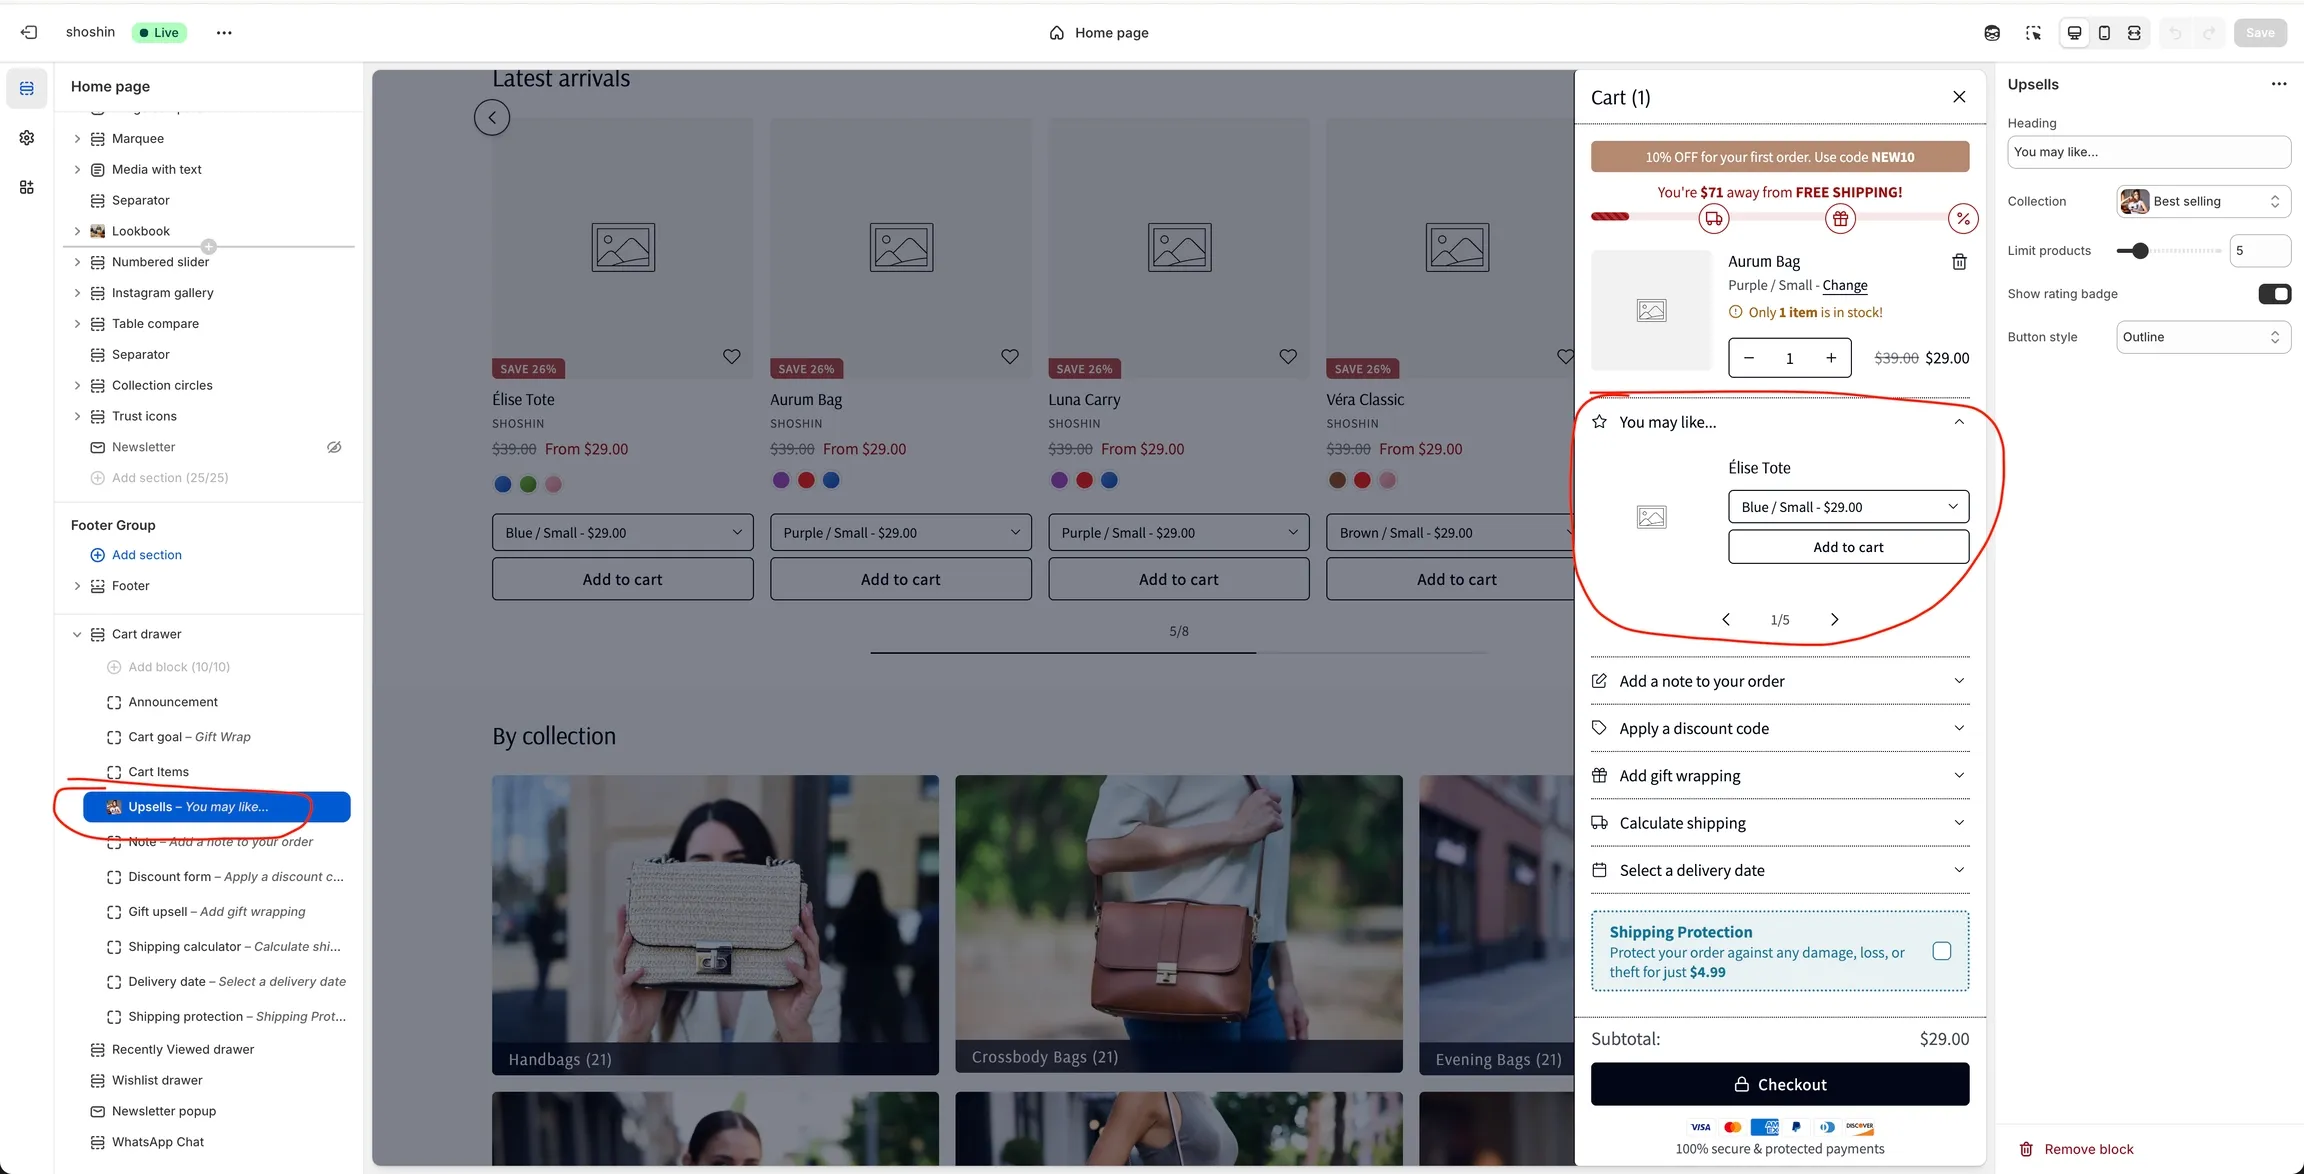The height and width of the screenshot is (1174, 2304).
Task: Select the desktop preview icon
Action: 2074,32
